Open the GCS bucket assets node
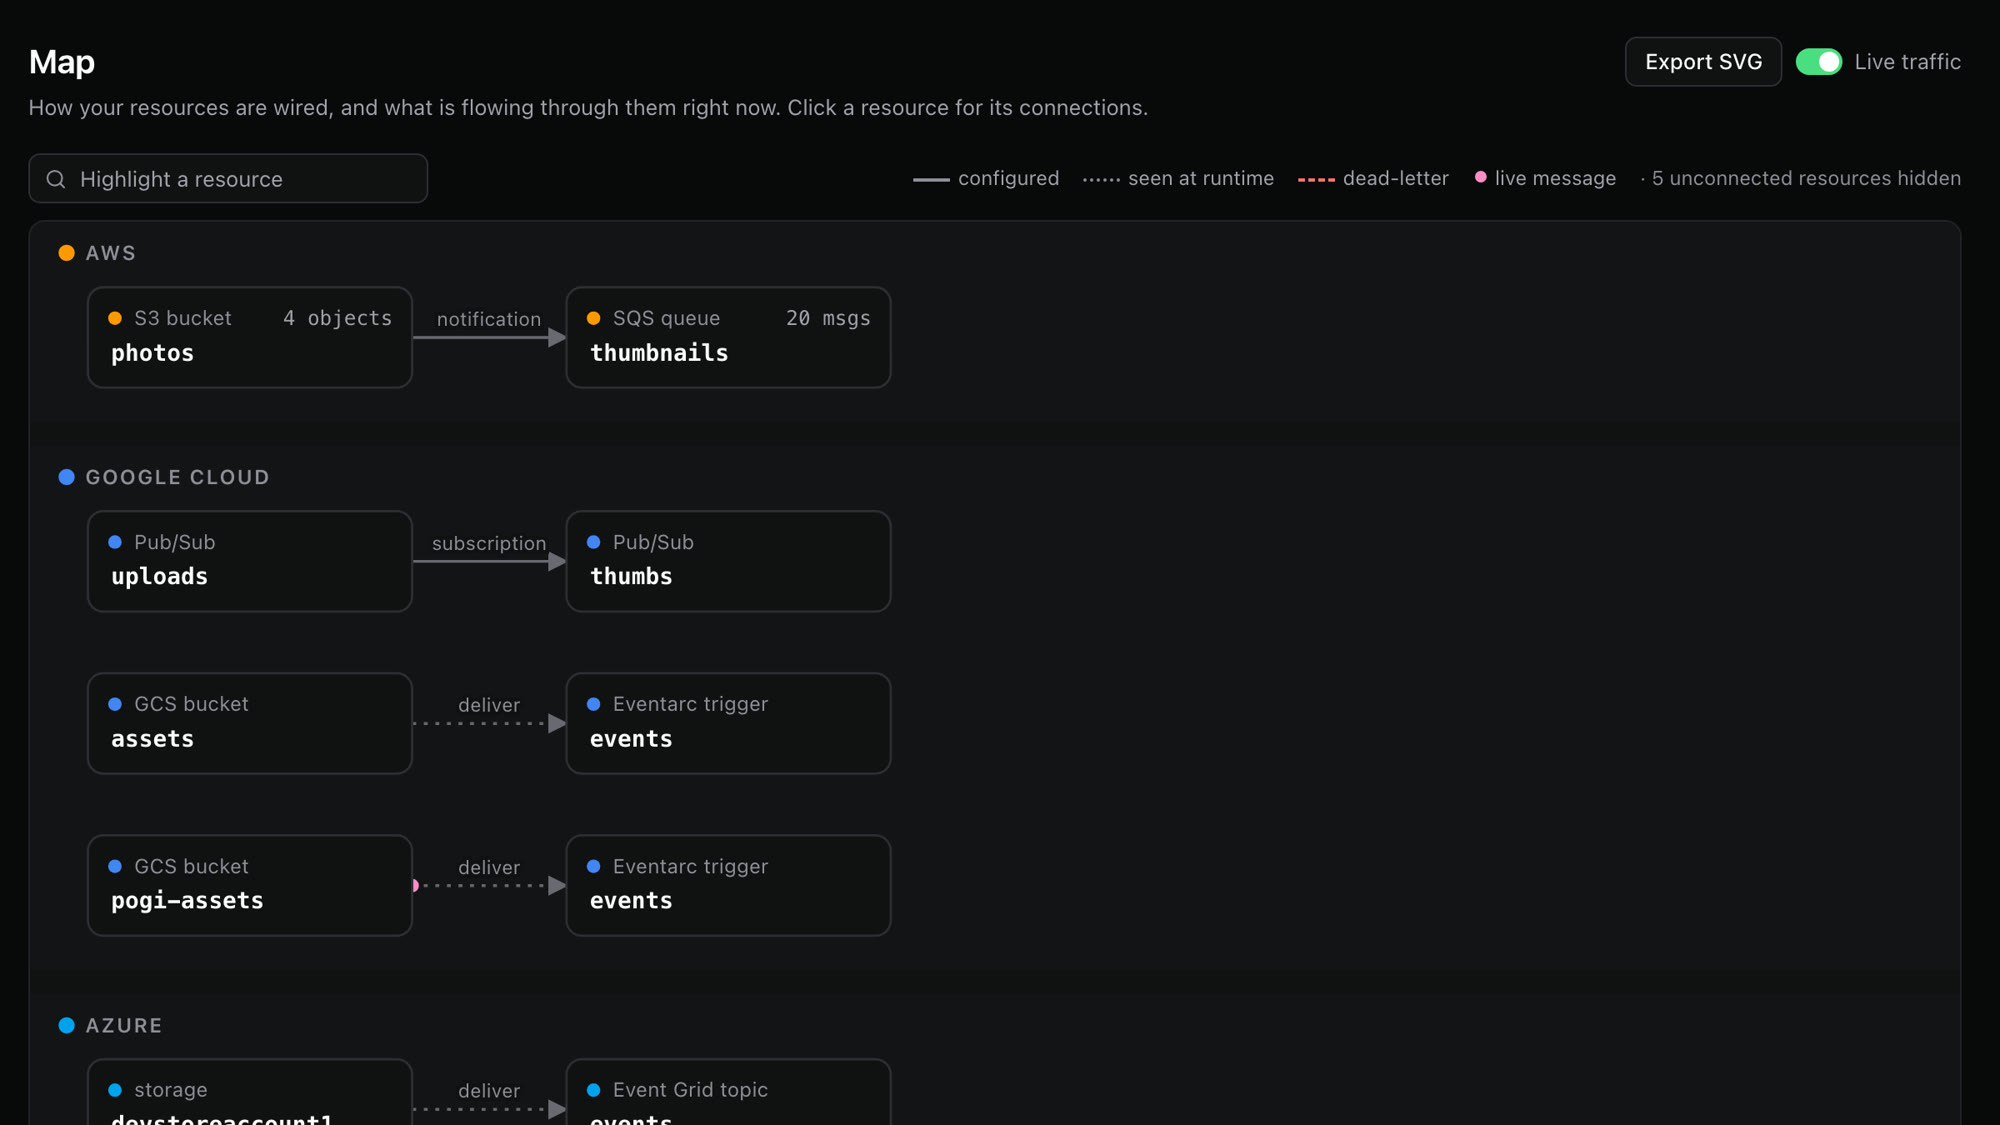The width and height of the screenshot is (2000, 1125). 250,723
